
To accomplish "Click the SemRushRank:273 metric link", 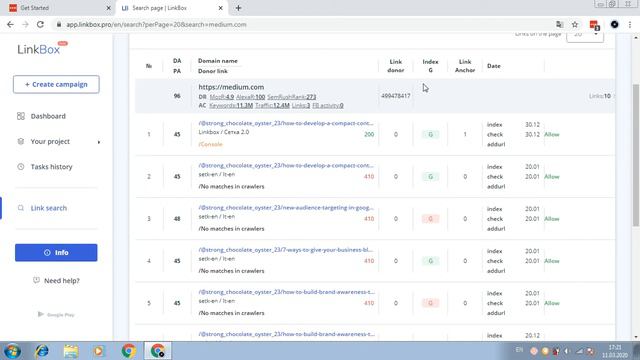I will point(292,97).
